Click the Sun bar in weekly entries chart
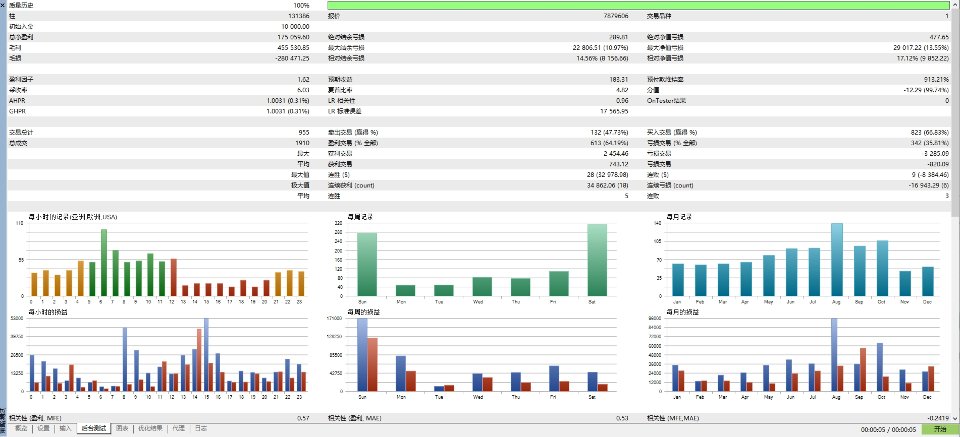 tap(367, 264)
